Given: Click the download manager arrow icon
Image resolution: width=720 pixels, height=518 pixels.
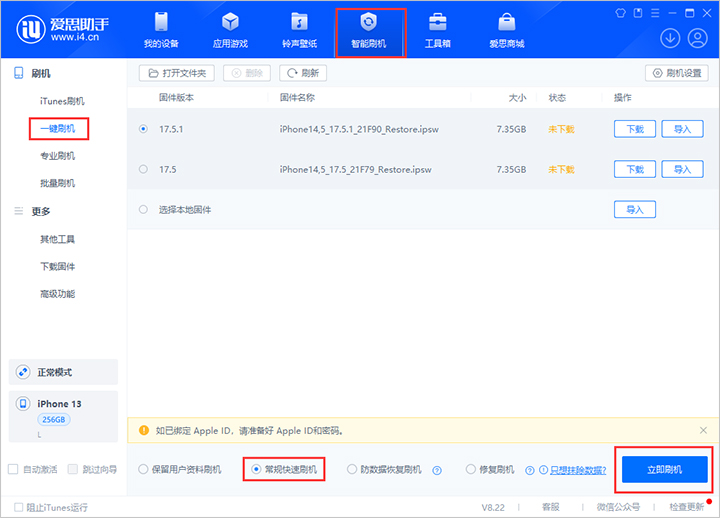Looking at the screenshot, I should pos(670,38).
